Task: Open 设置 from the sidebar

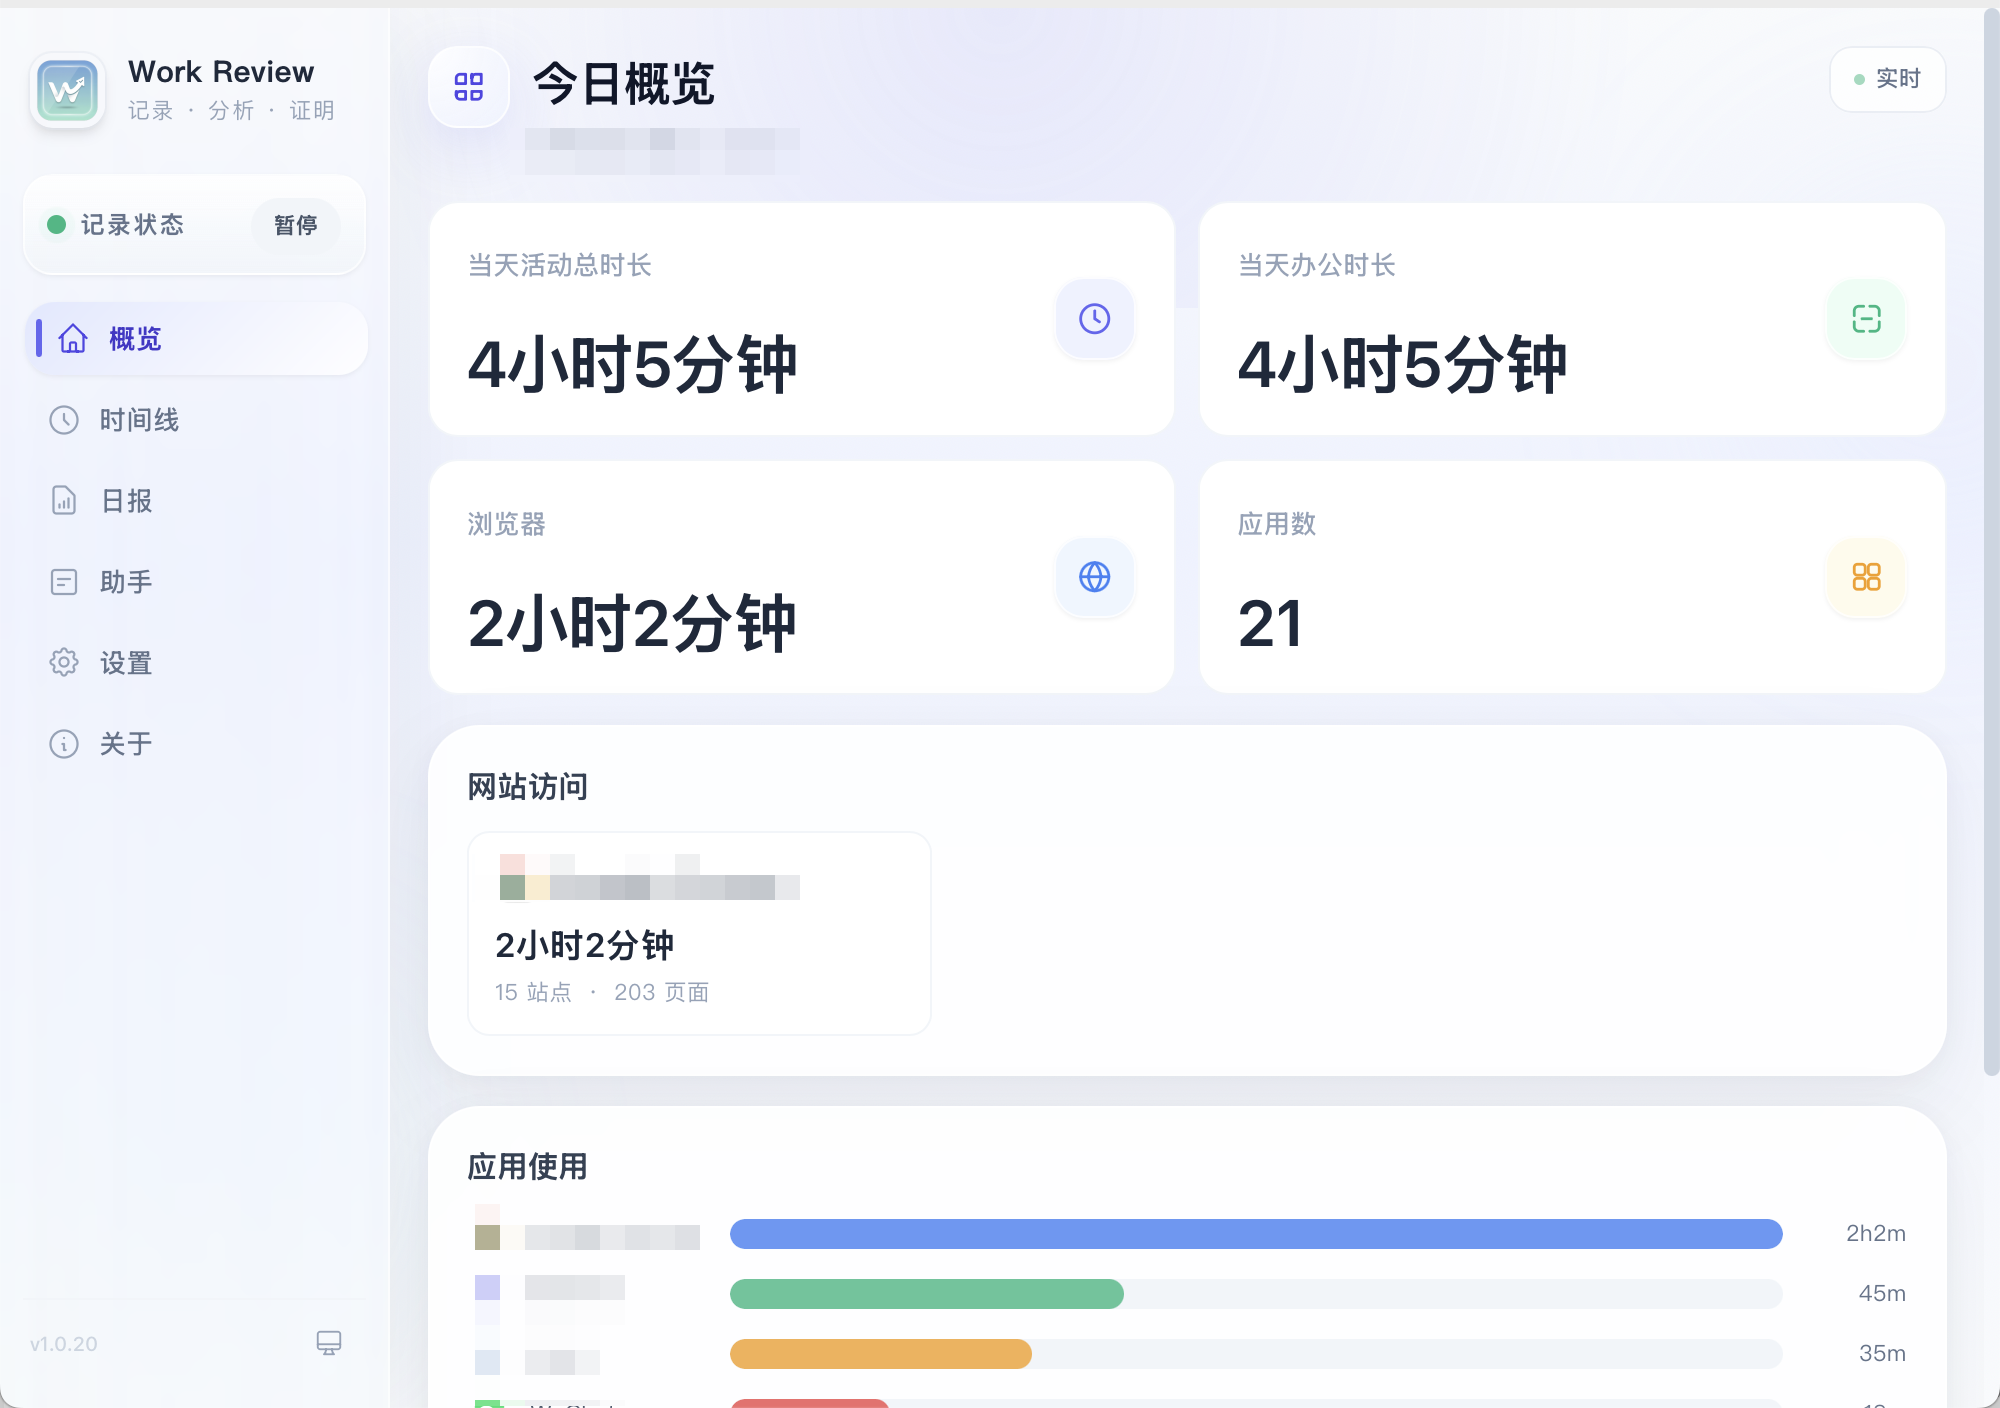Action: pyautogui.click(x=125, y=663)
